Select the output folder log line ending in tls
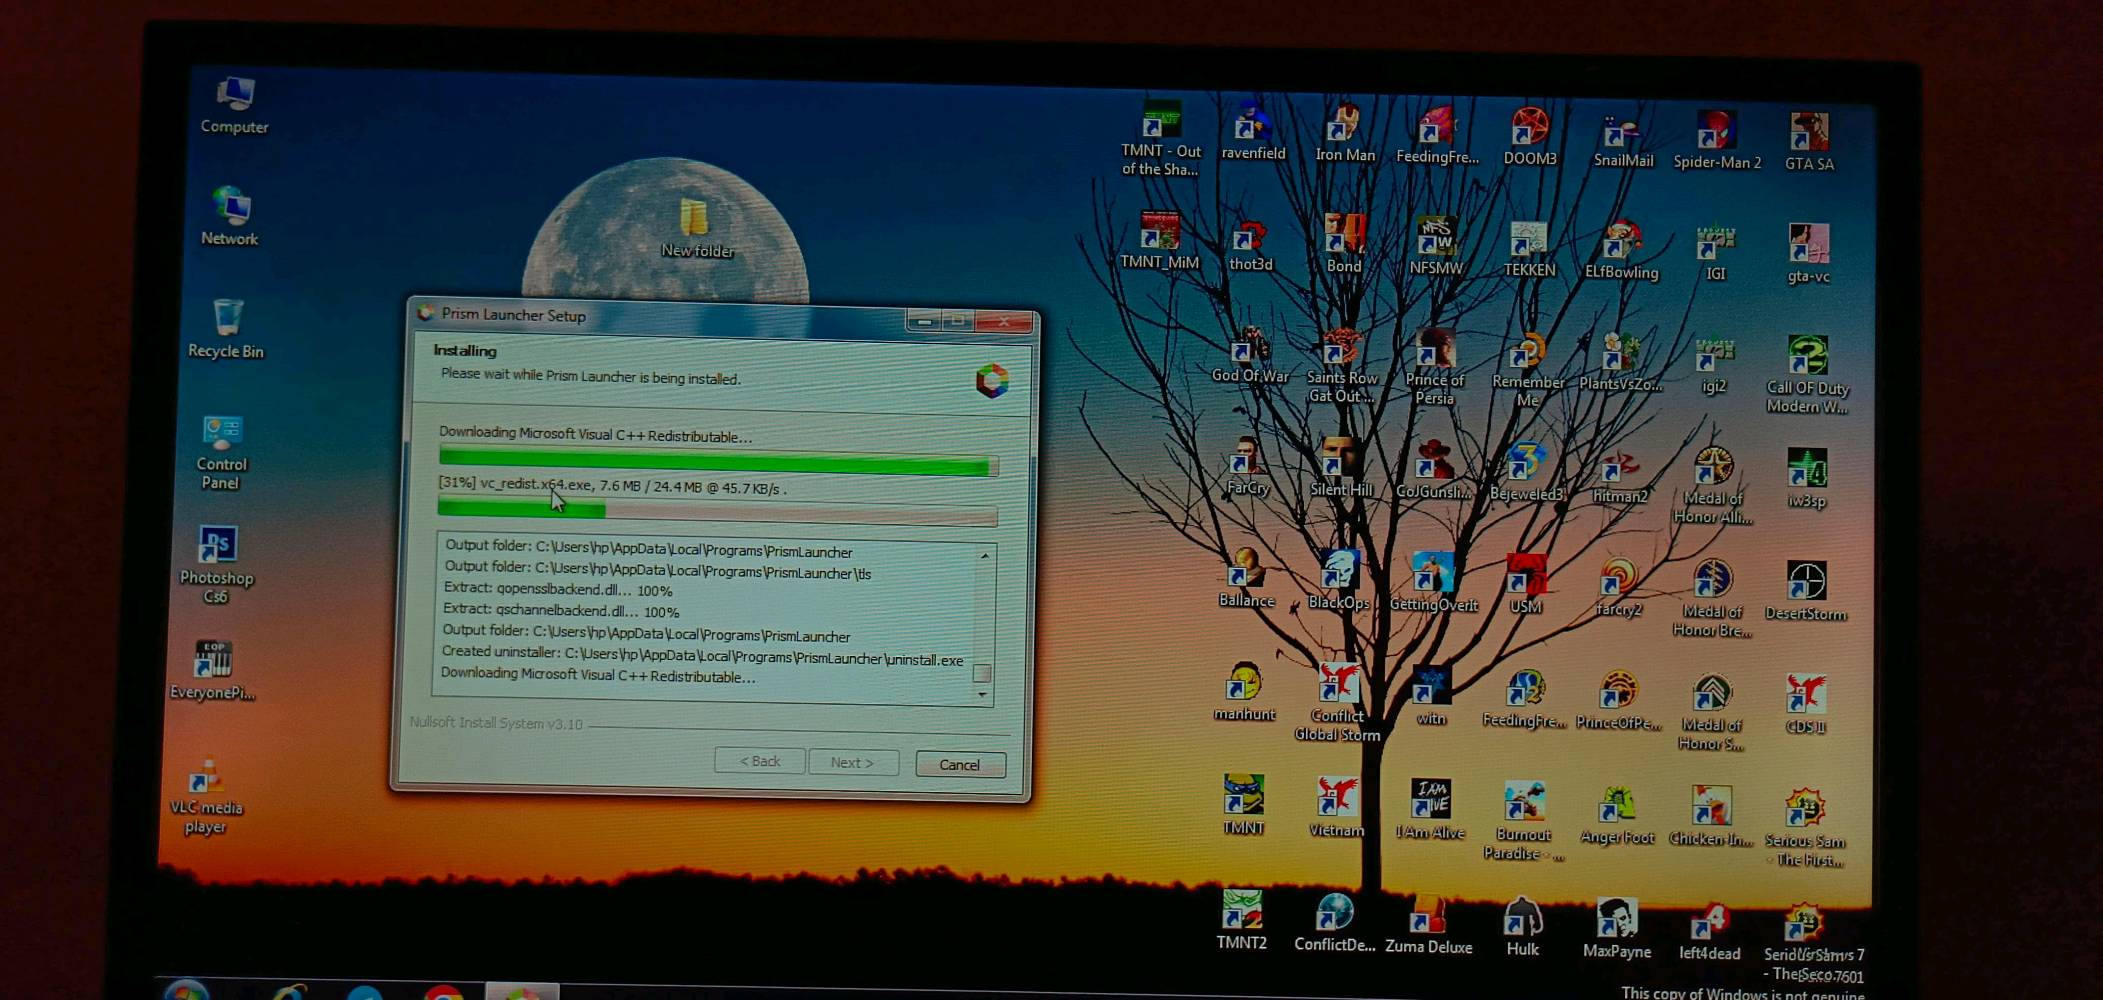The image size is (2103, 1000). 658,570
